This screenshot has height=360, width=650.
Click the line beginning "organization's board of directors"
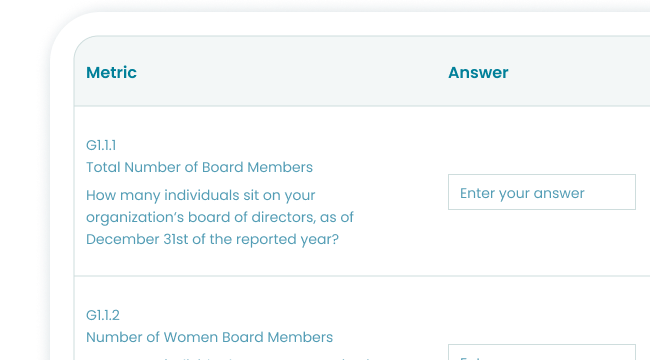[x=220, y=217]
